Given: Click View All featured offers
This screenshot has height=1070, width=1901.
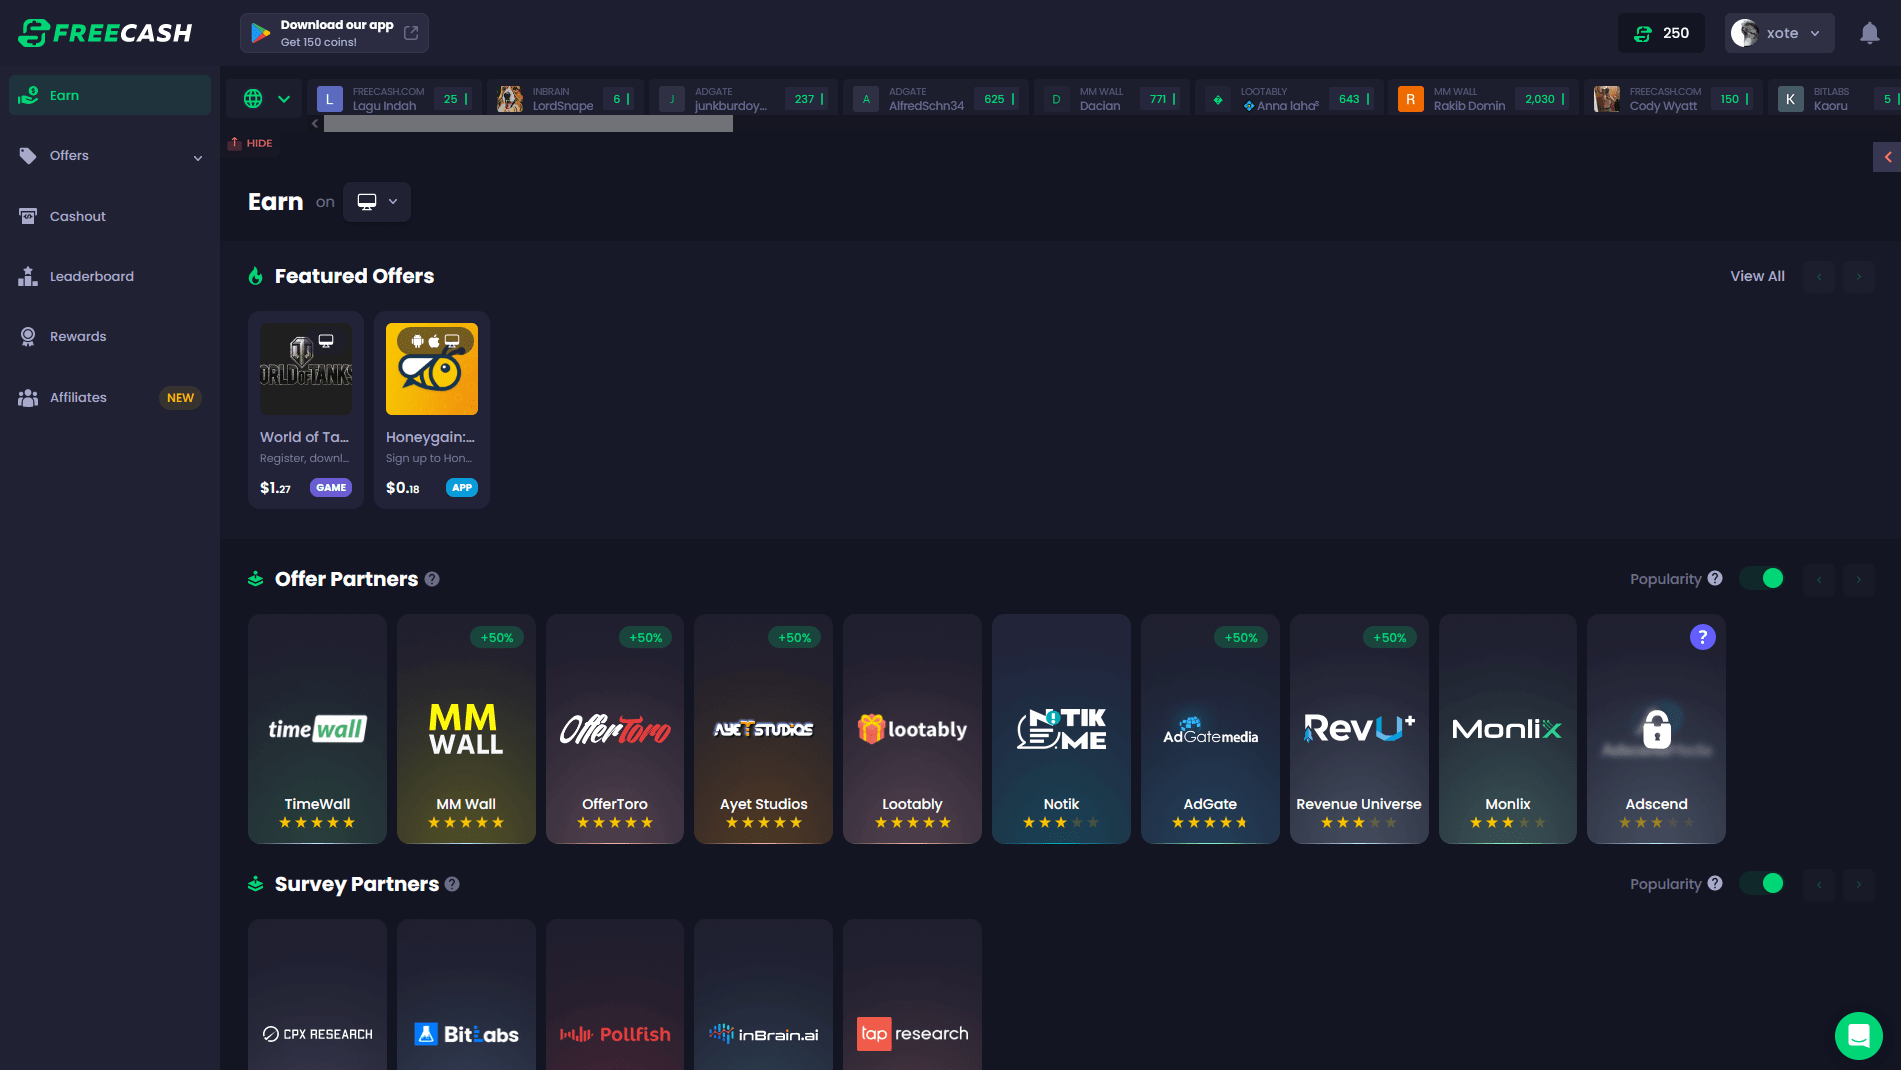Looking at the screenshot, I should [1757, 276].
